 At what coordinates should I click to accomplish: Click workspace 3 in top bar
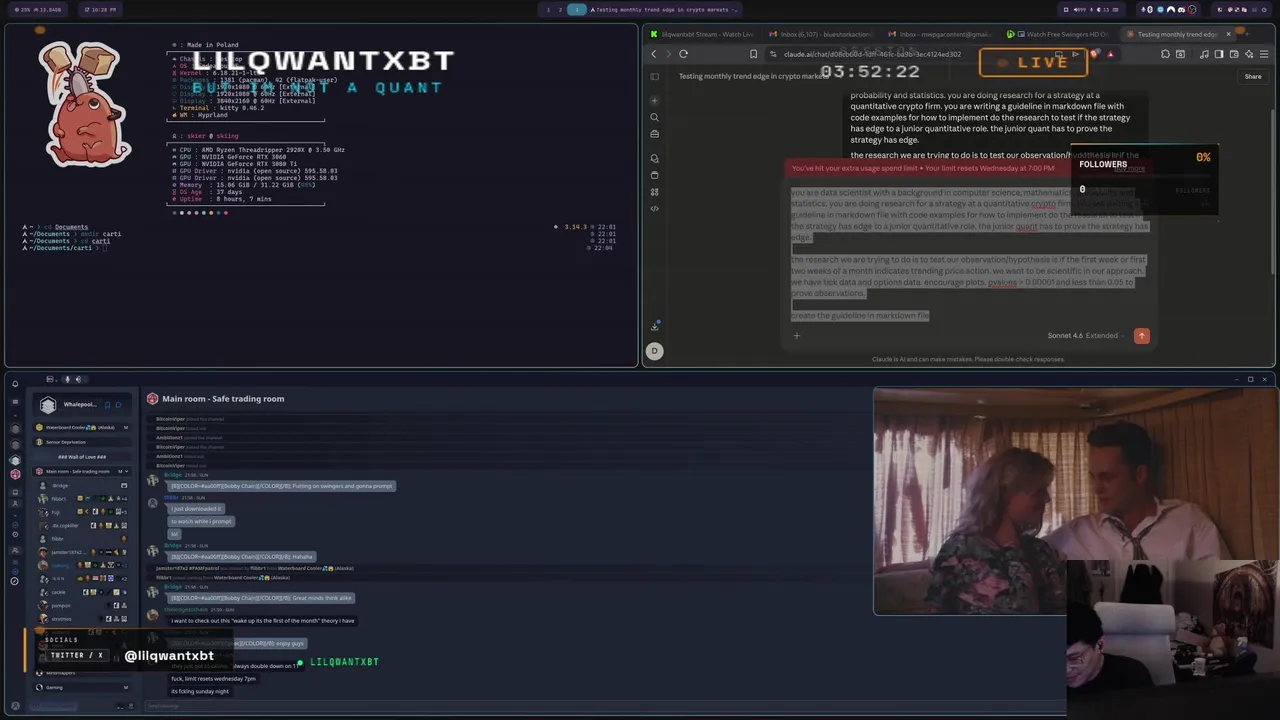577,9
